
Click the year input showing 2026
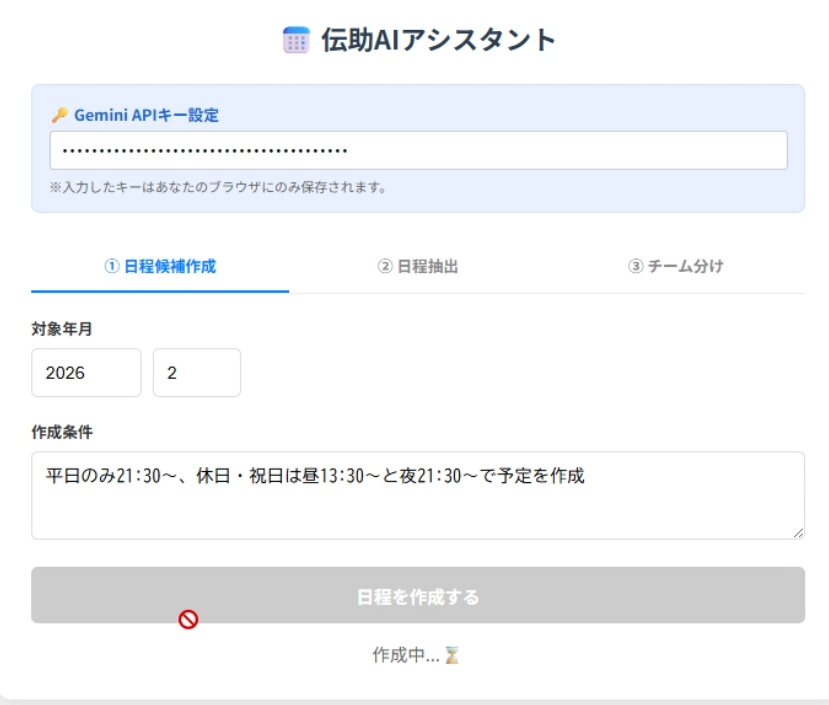coord(85,372)
